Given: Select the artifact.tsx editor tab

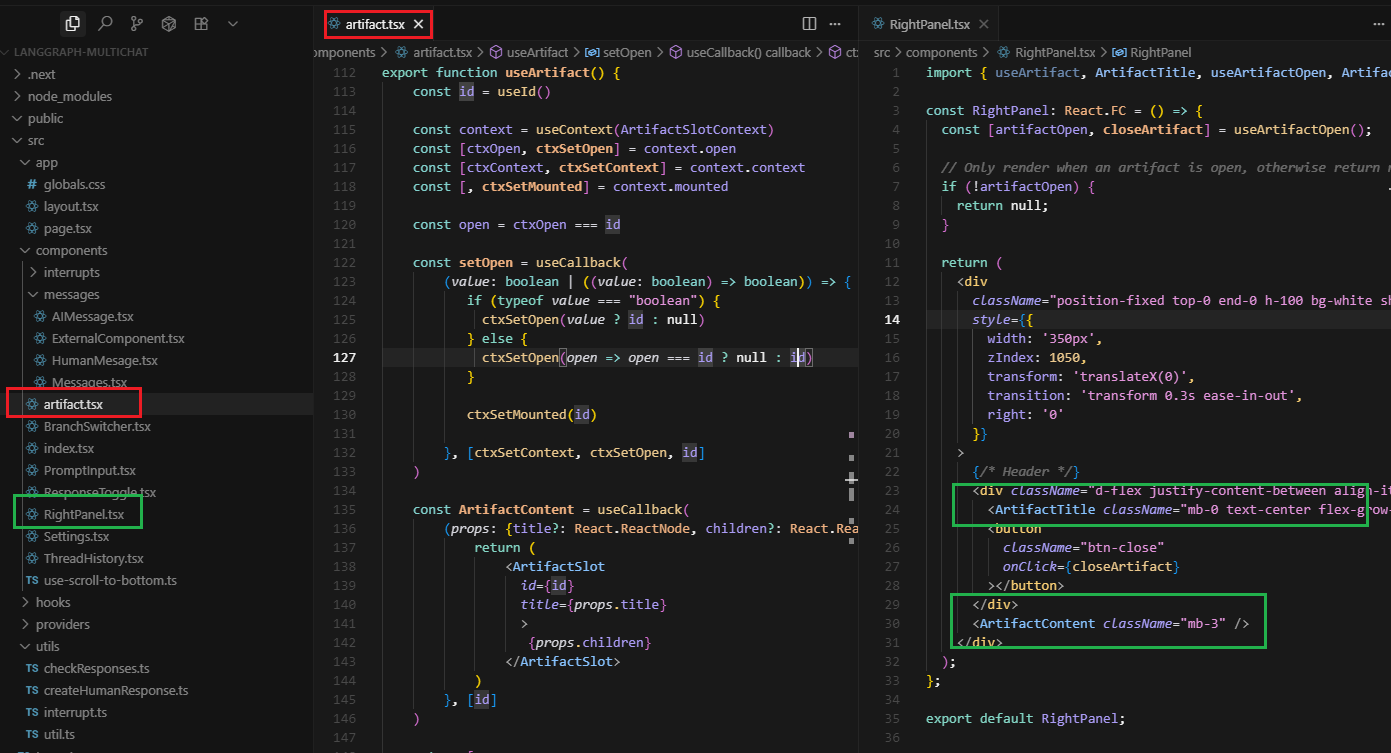Looking at the screenshot, I should tap(375, 24).
